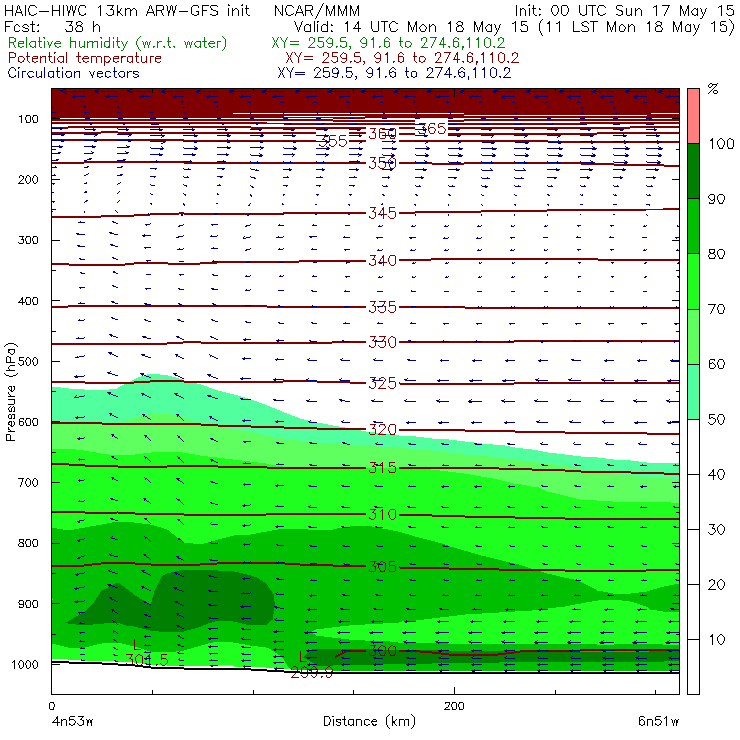This screenshot has width=740, height=740.
Task: Click the 315 potential temperature contour label
Action: point(382,468)
